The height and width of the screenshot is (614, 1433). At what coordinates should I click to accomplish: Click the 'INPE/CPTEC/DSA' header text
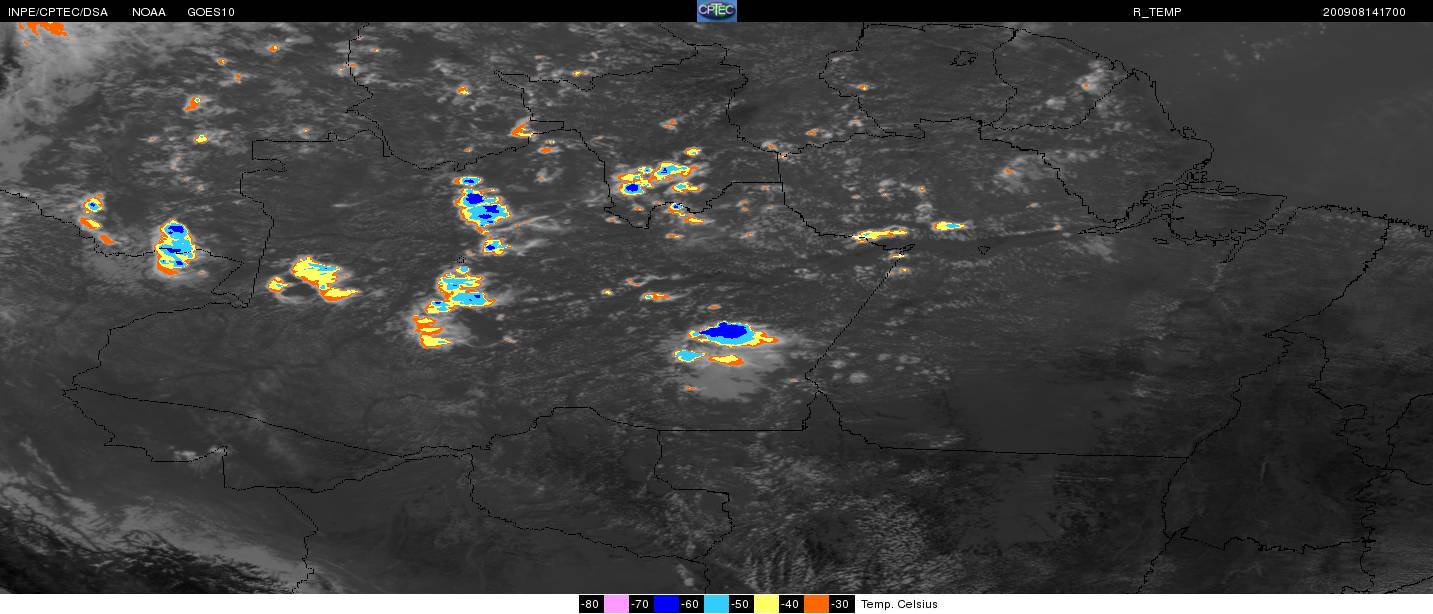point(58,12)
